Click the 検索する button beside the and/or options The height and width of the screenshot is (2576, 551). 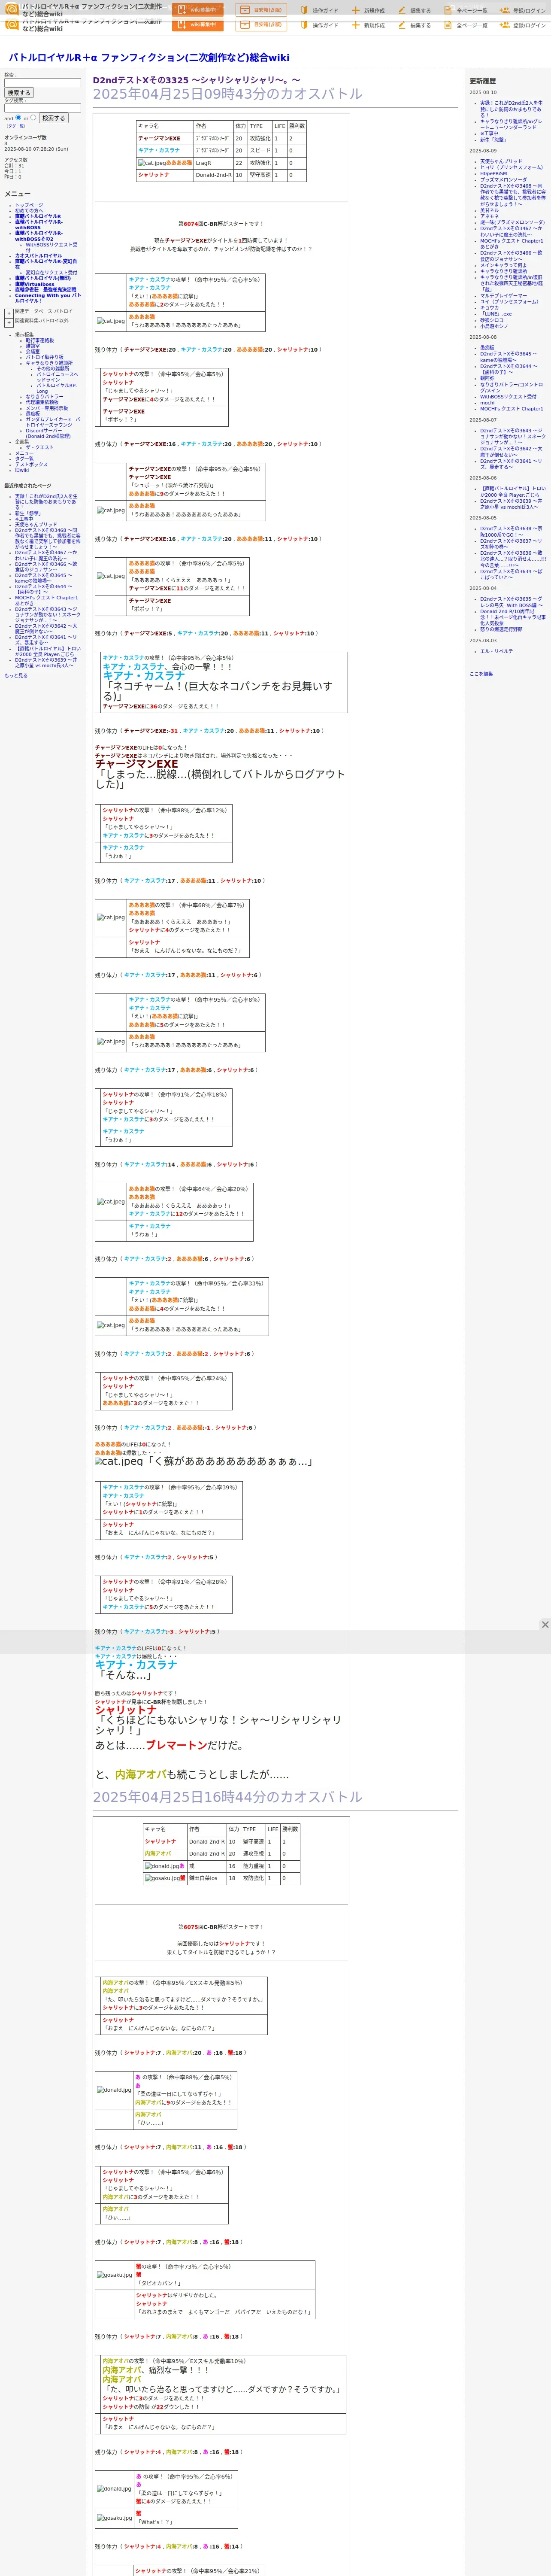click(53, 118)
